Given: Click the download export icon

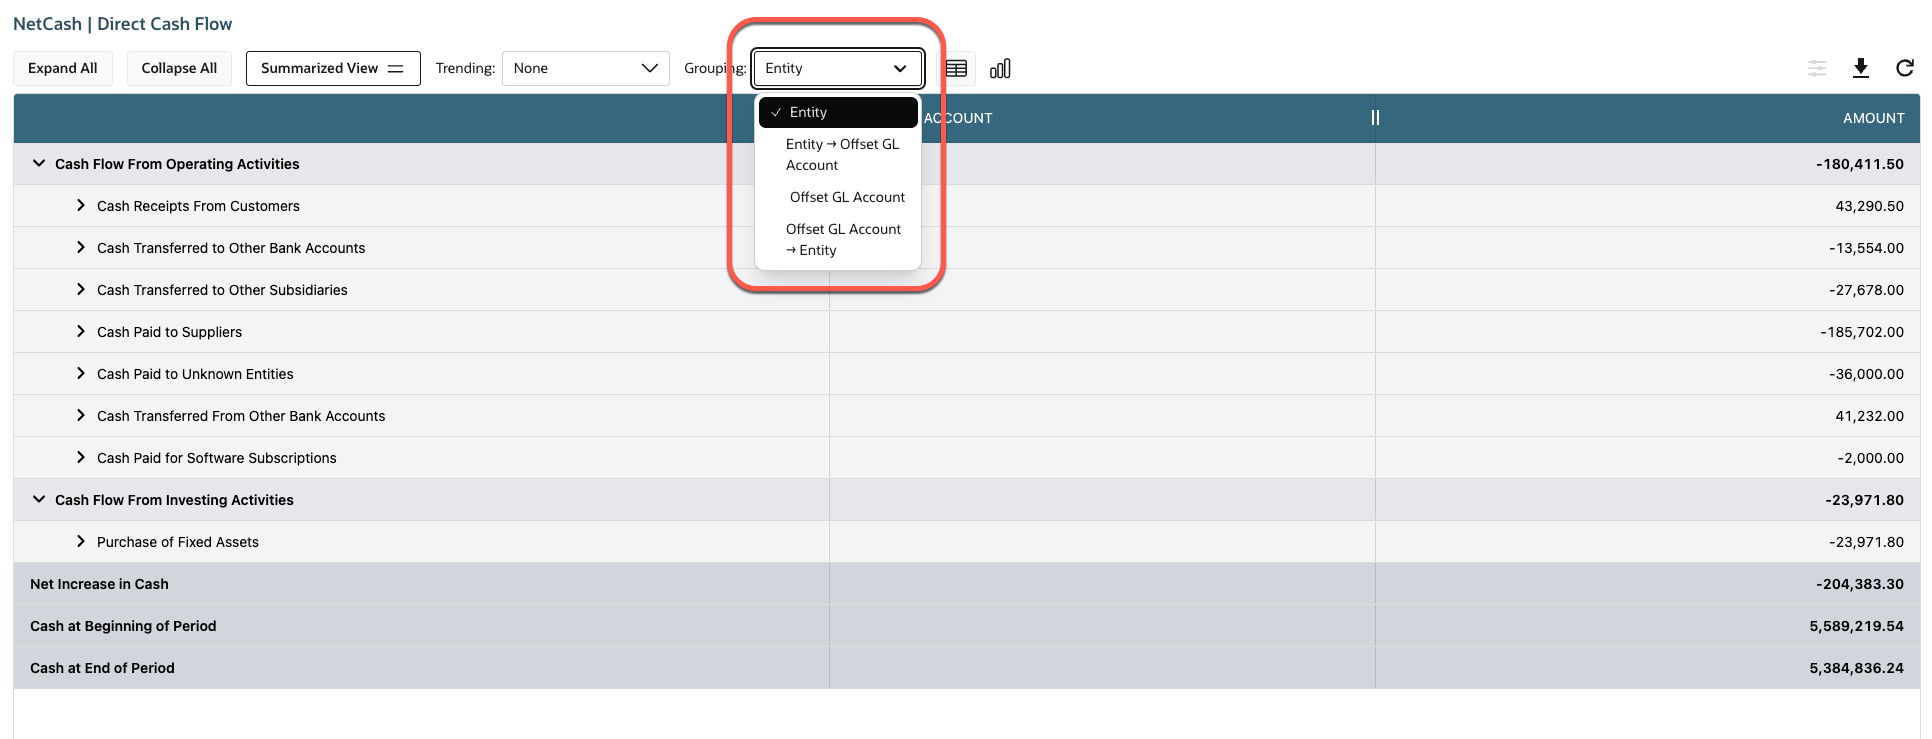Looking at the screenshot, I should (1860, 68).
